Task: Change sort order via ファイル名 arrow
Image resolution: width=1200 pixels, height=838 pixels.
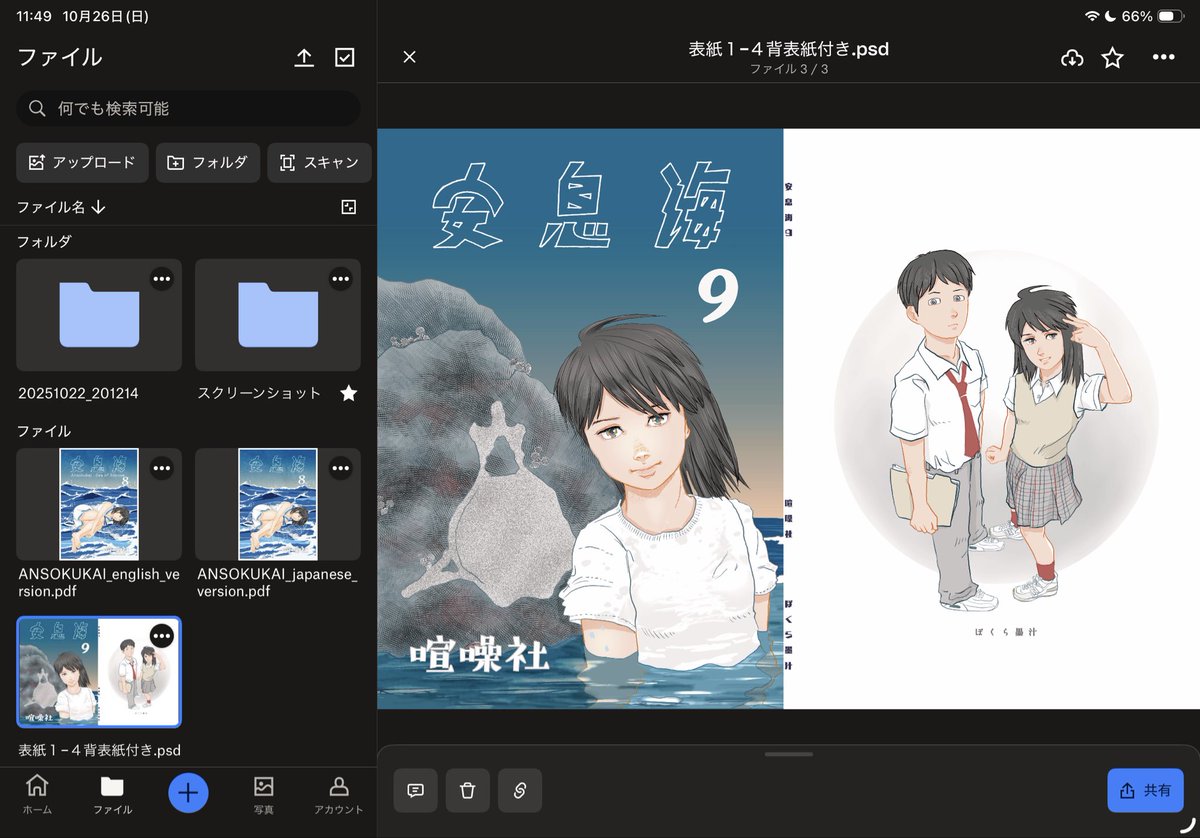Action: coord(62,207)
